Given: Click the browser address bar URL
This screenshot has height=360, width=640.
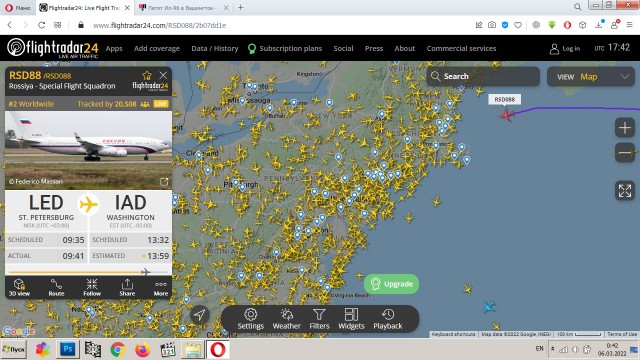Looking at the screenshot, I should click(x=160, y=25).
